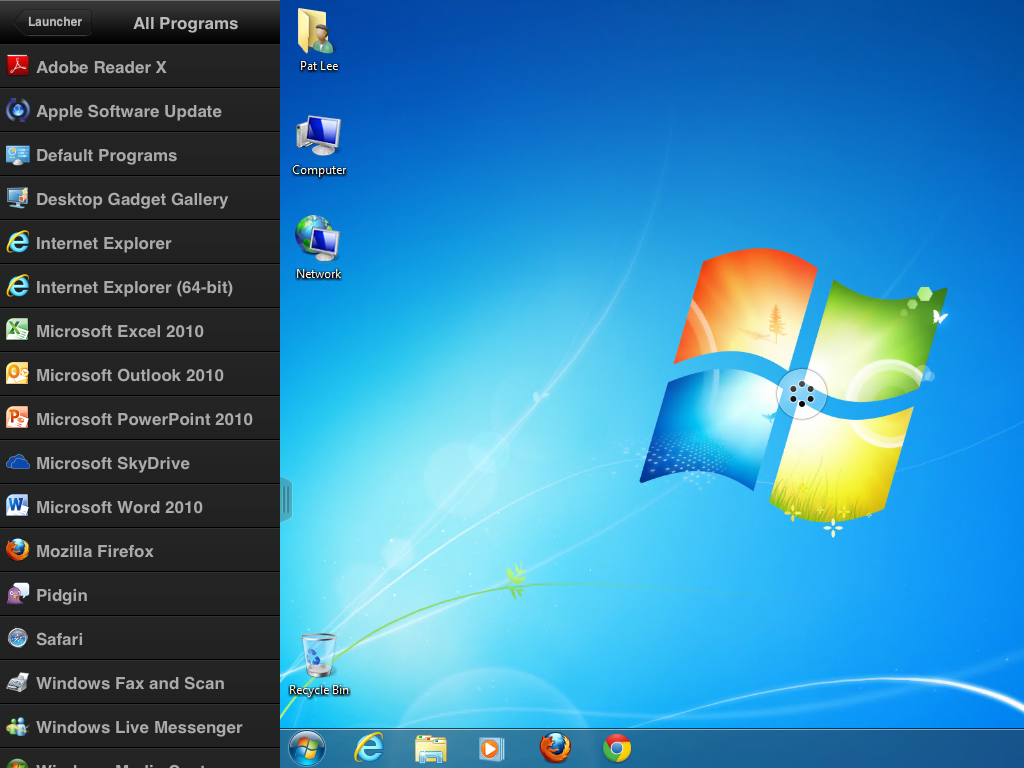Screen dimensions: 1024x768
Task: Click the Launcher back button
Action: pos(53,22)
